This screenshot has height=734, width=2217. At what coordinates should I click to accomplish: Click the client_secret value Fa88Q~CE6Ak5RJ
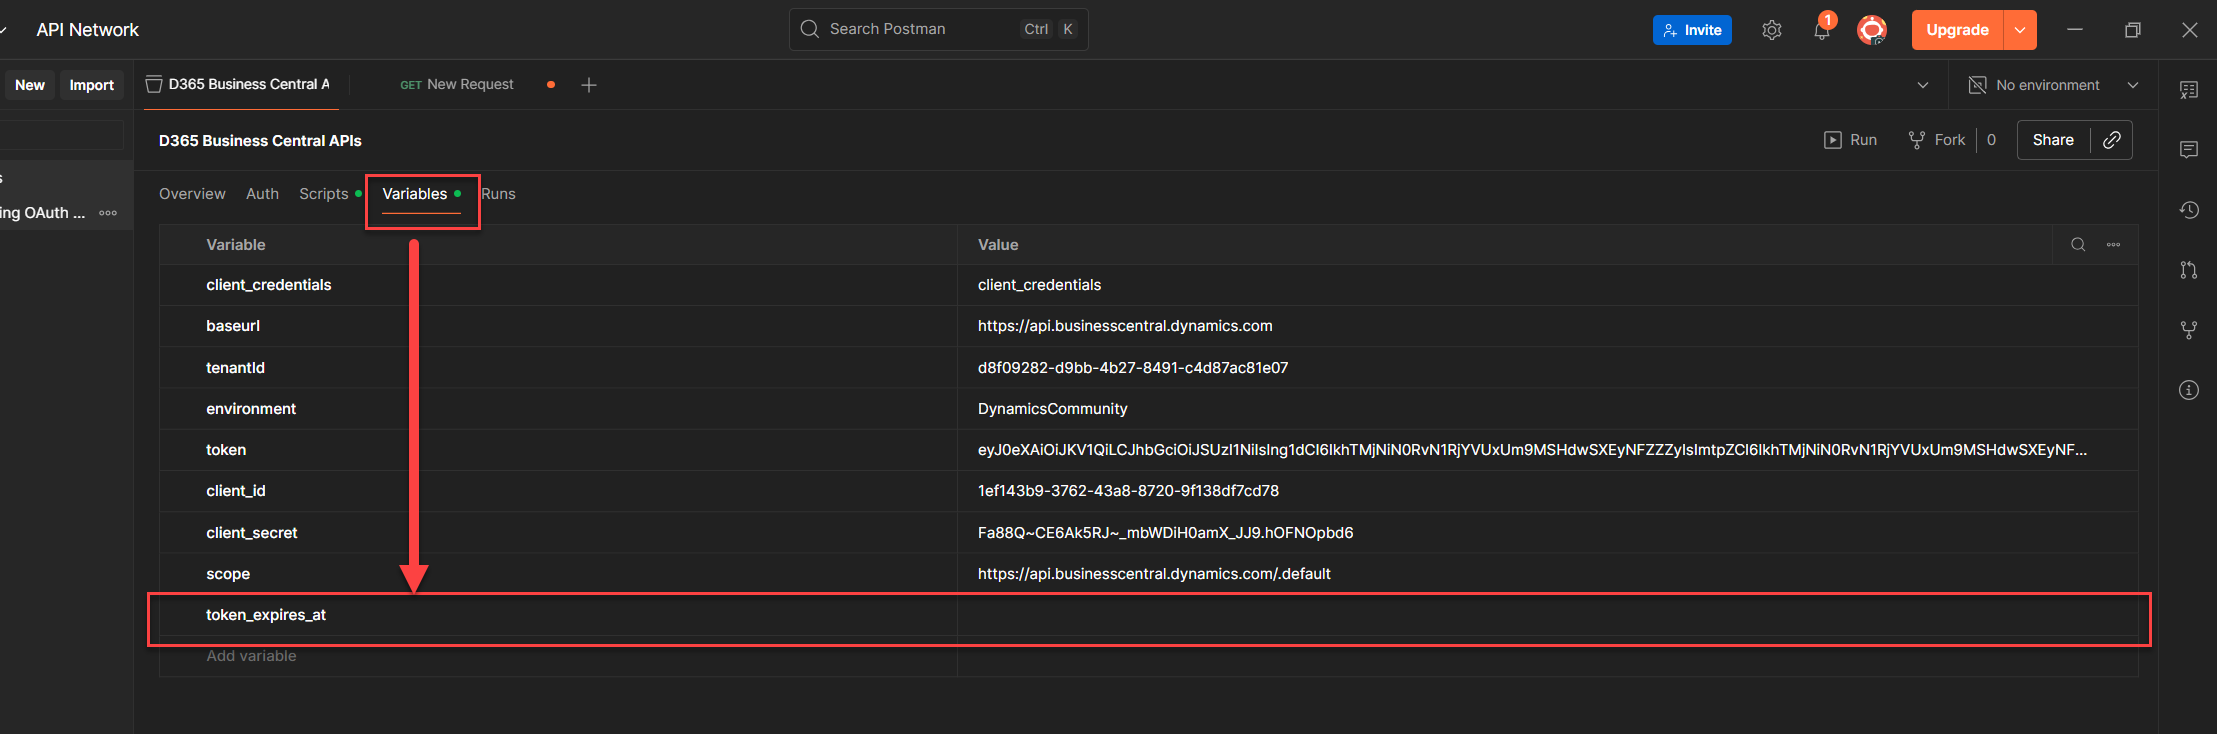pyautogui.click(x=1165, y=533)
